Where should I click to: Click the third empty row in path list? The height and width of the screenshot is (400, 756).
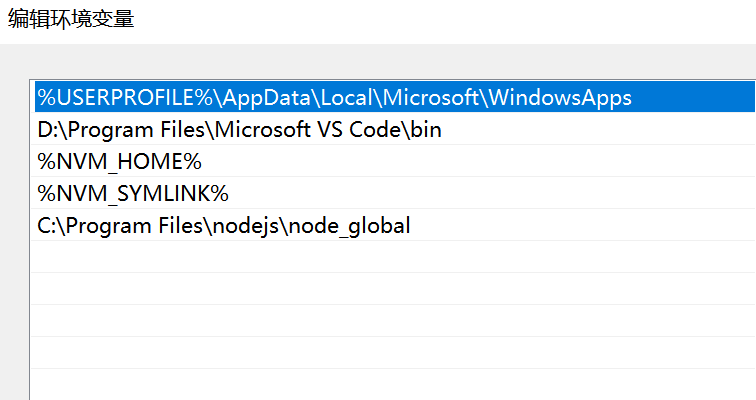click(x=390, y=321)
